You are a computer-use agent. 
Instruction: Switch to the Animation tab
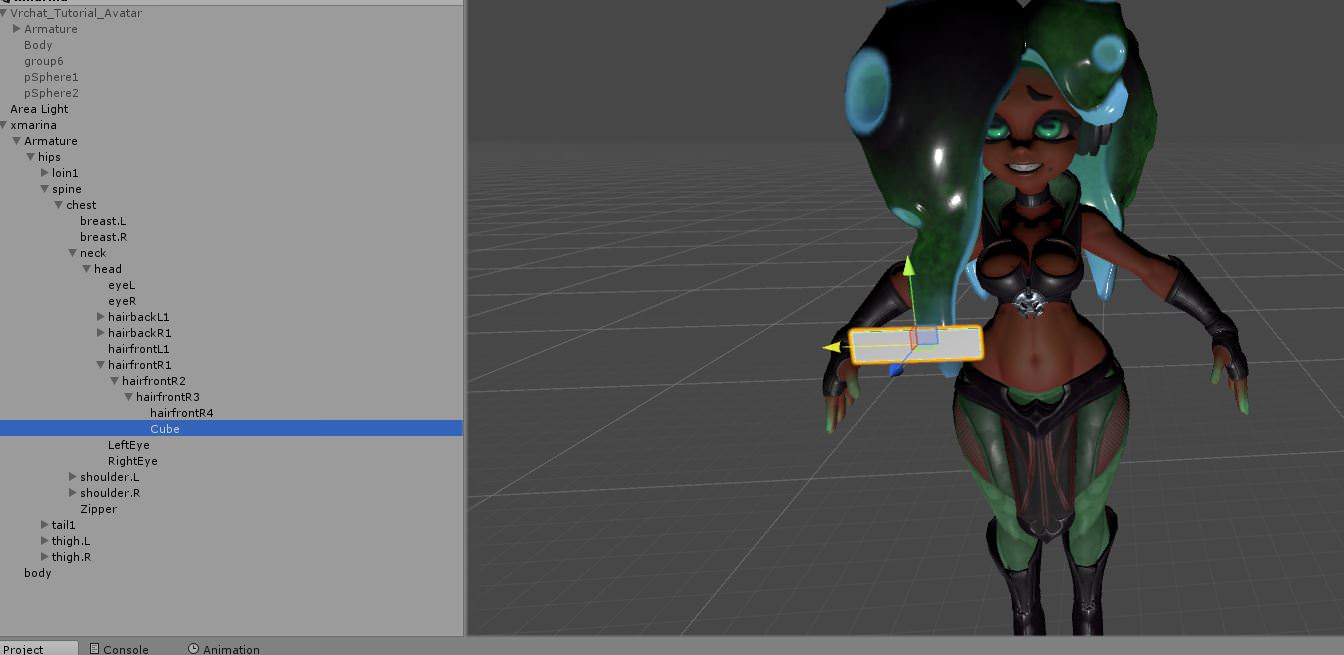[223, 649]
